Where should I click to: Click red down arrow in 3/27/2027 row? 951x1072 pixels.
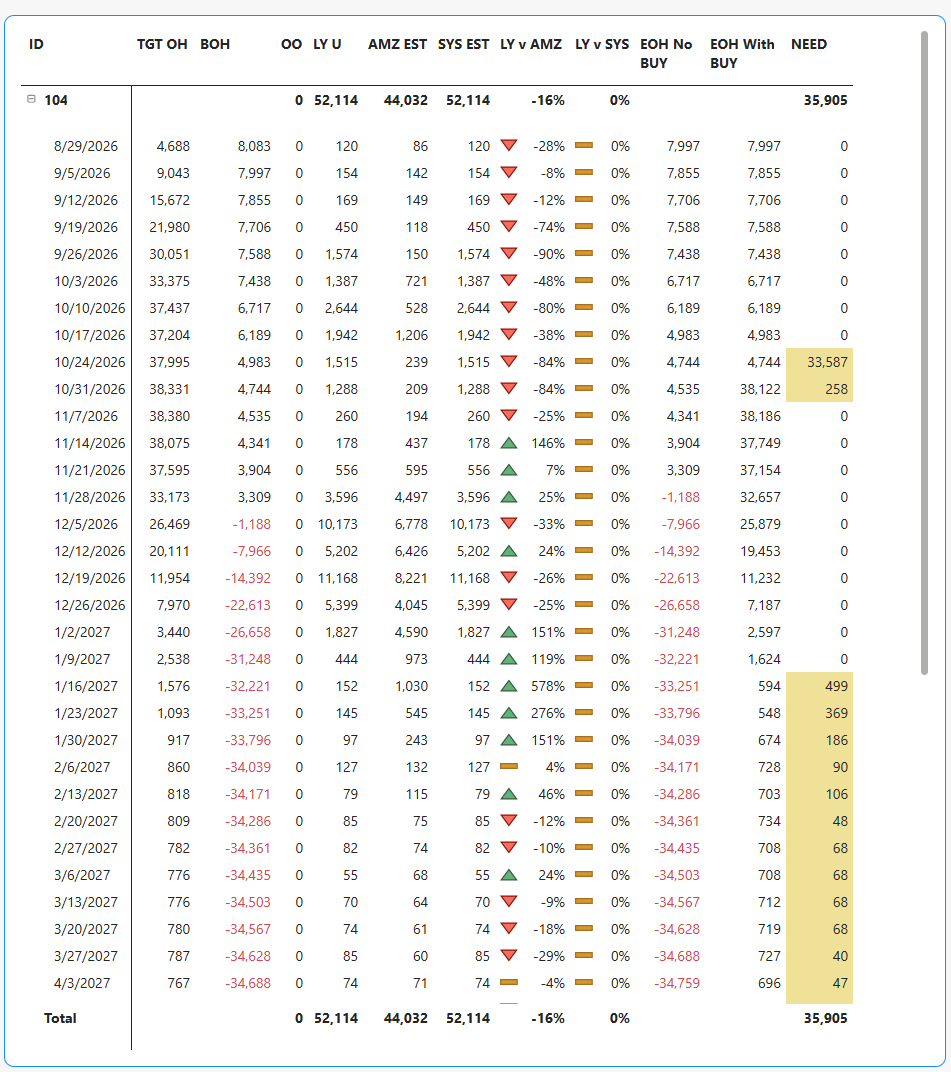509,955
